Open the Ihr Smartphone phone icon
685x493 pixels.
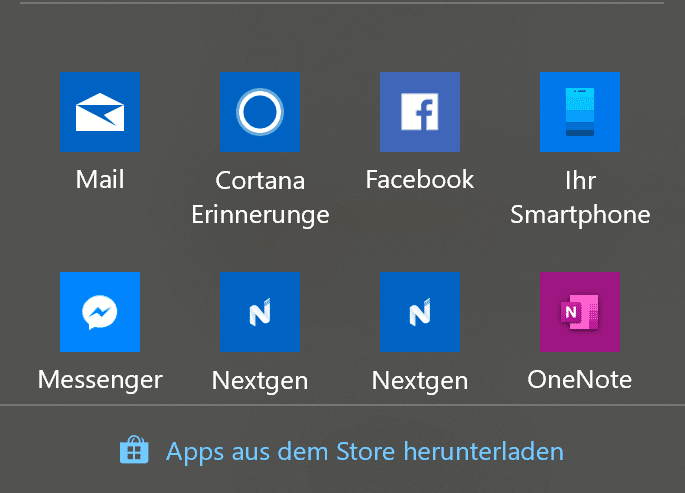click(x=580, y=112)
